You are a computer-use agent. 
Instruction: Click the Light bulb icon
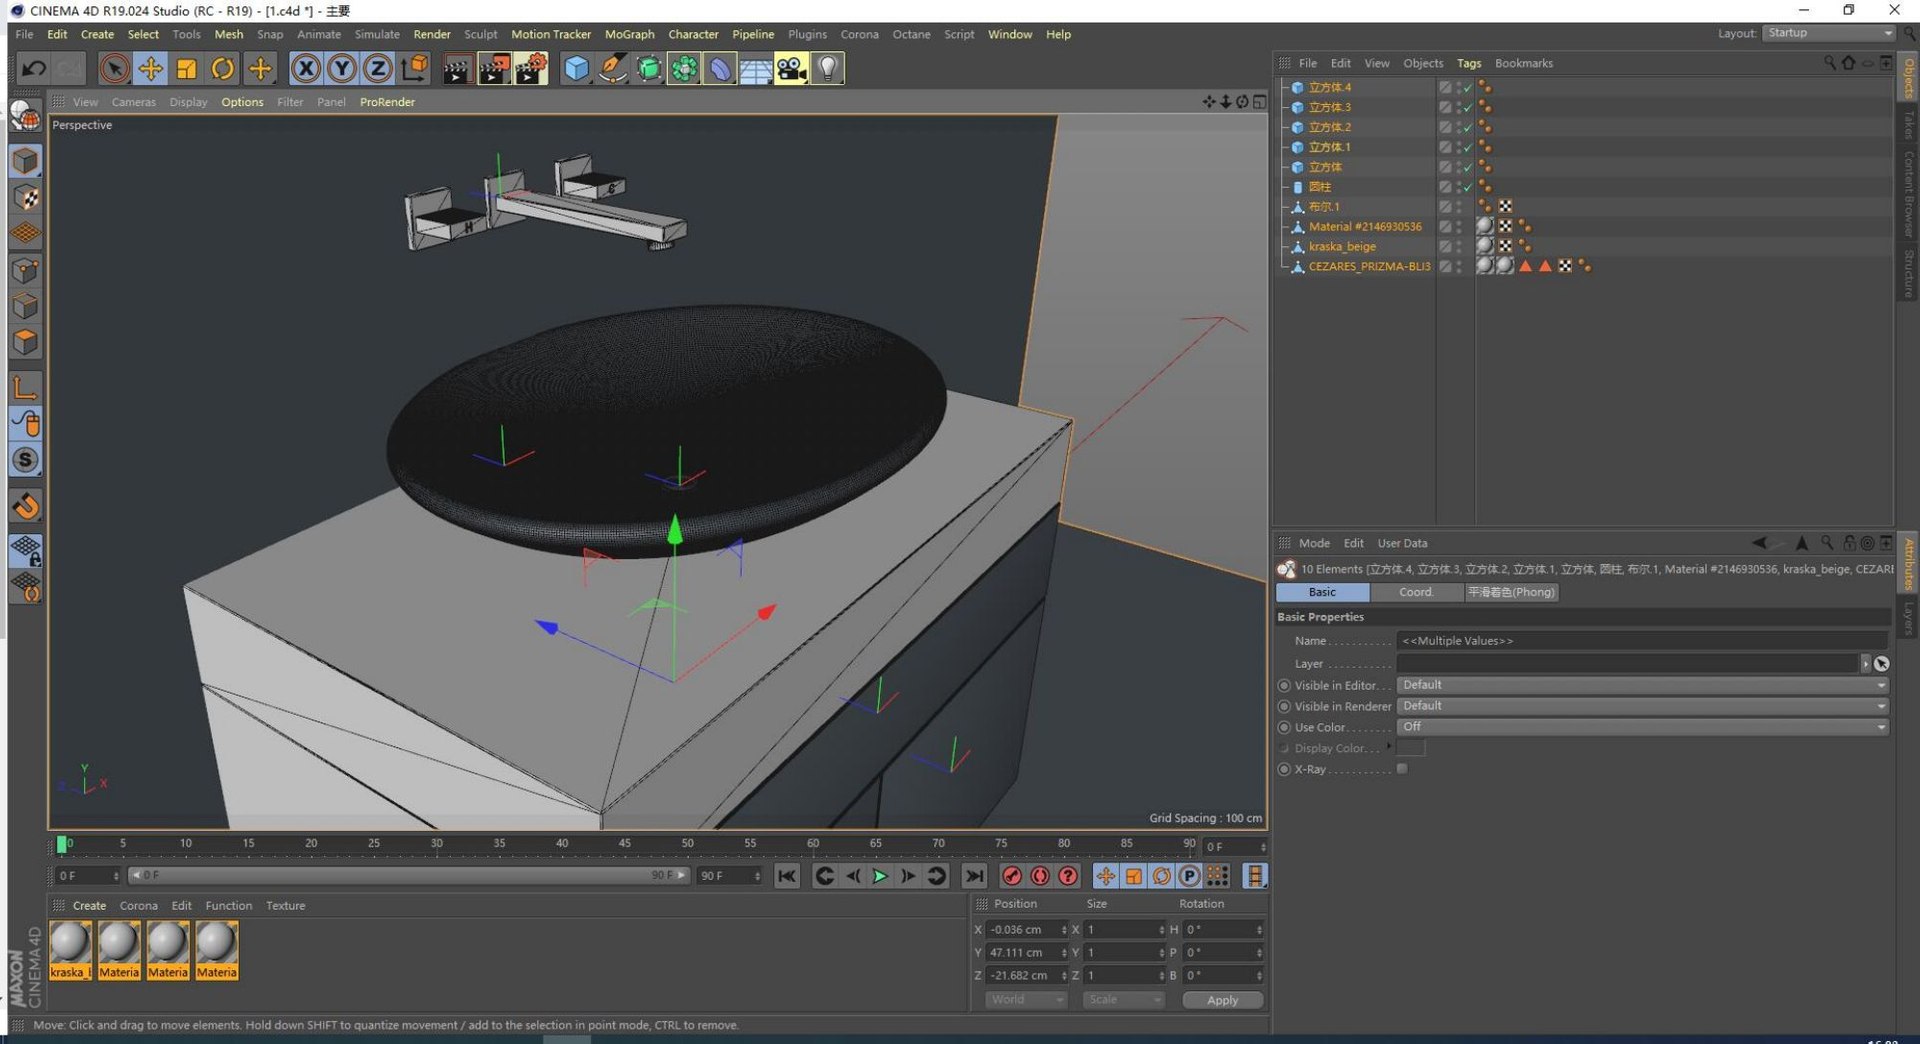point(827,68)
